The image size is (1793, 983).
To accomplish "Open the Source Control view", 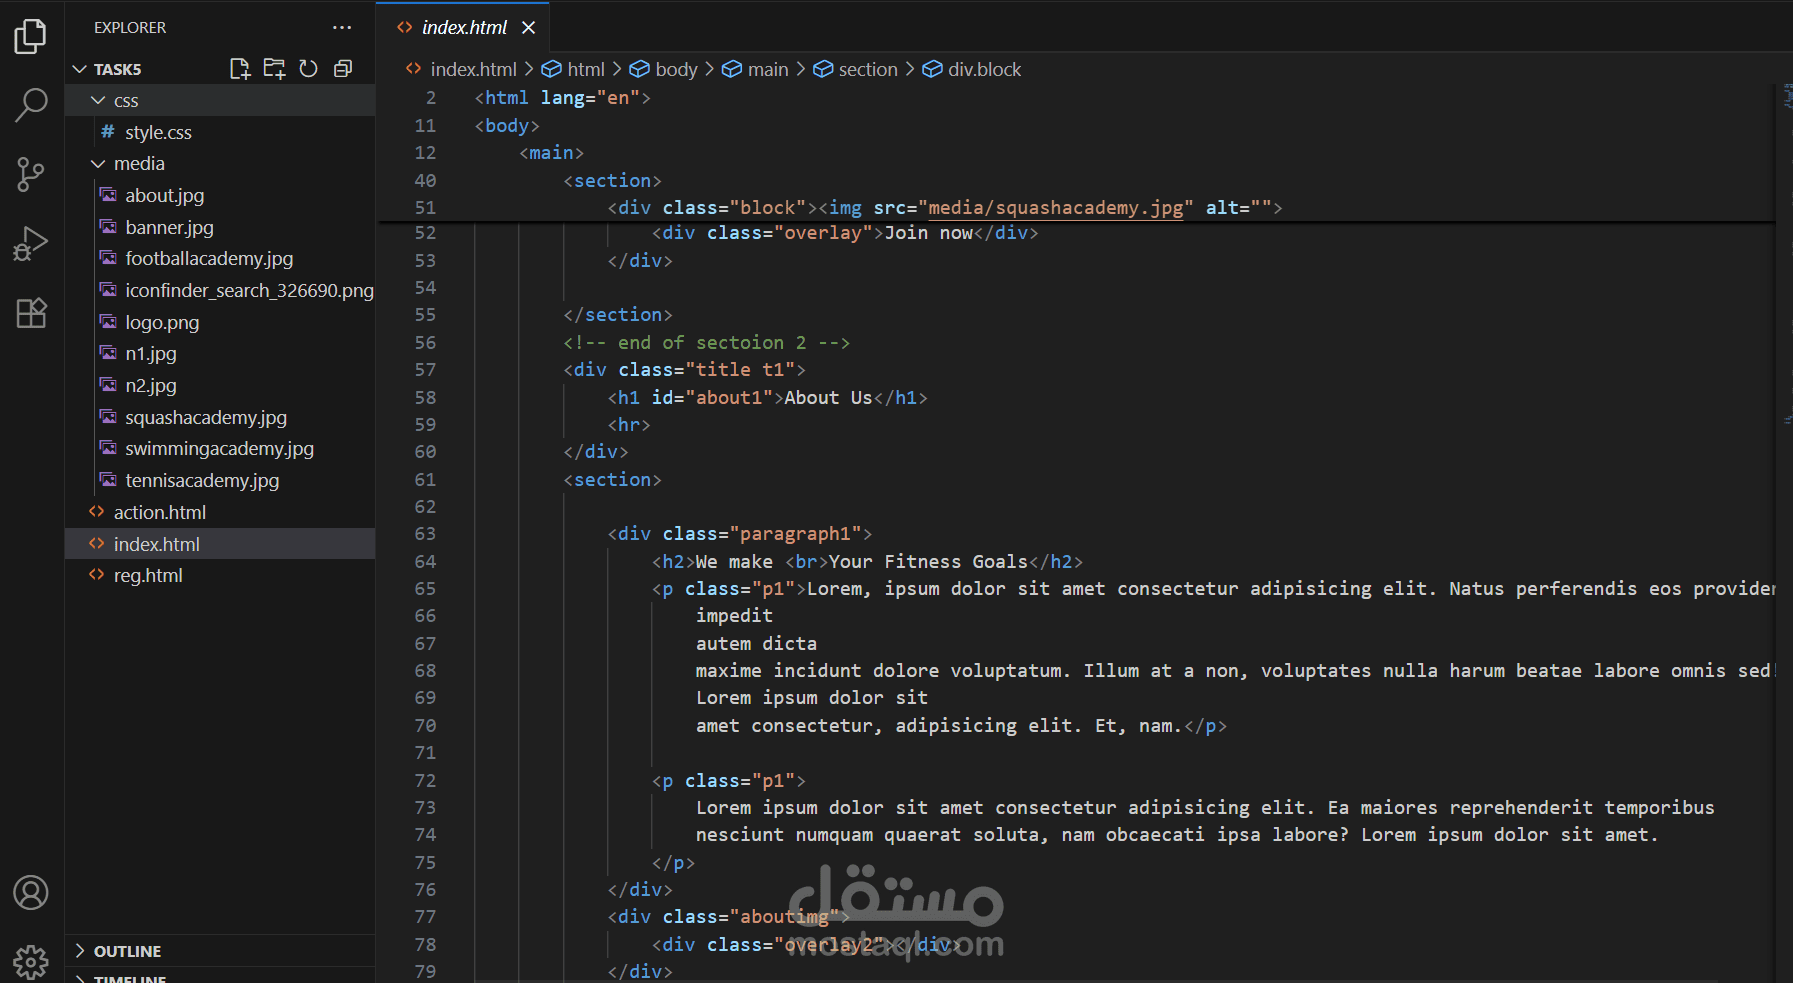I will tap(31, 174).
